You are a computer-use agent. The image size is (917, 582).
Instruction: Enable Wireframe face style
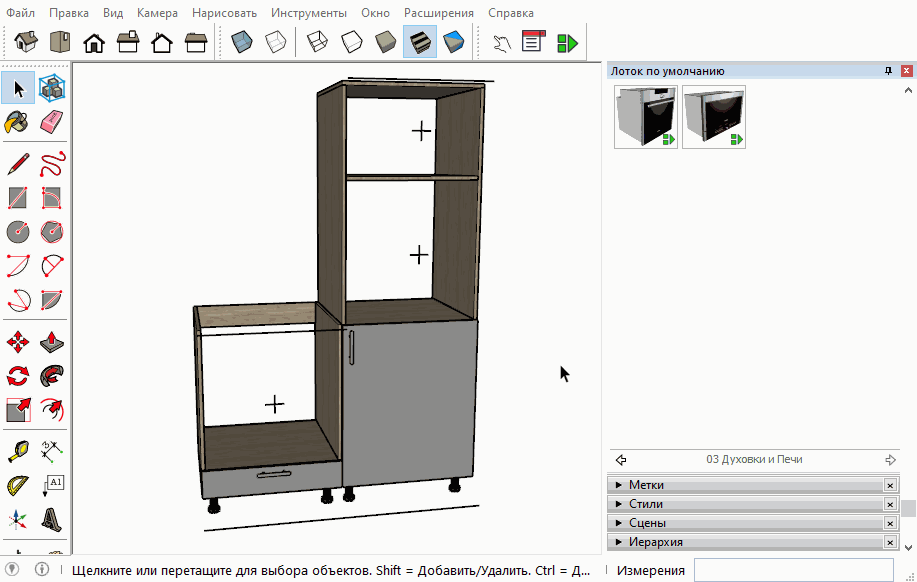(x=317, y=42)
